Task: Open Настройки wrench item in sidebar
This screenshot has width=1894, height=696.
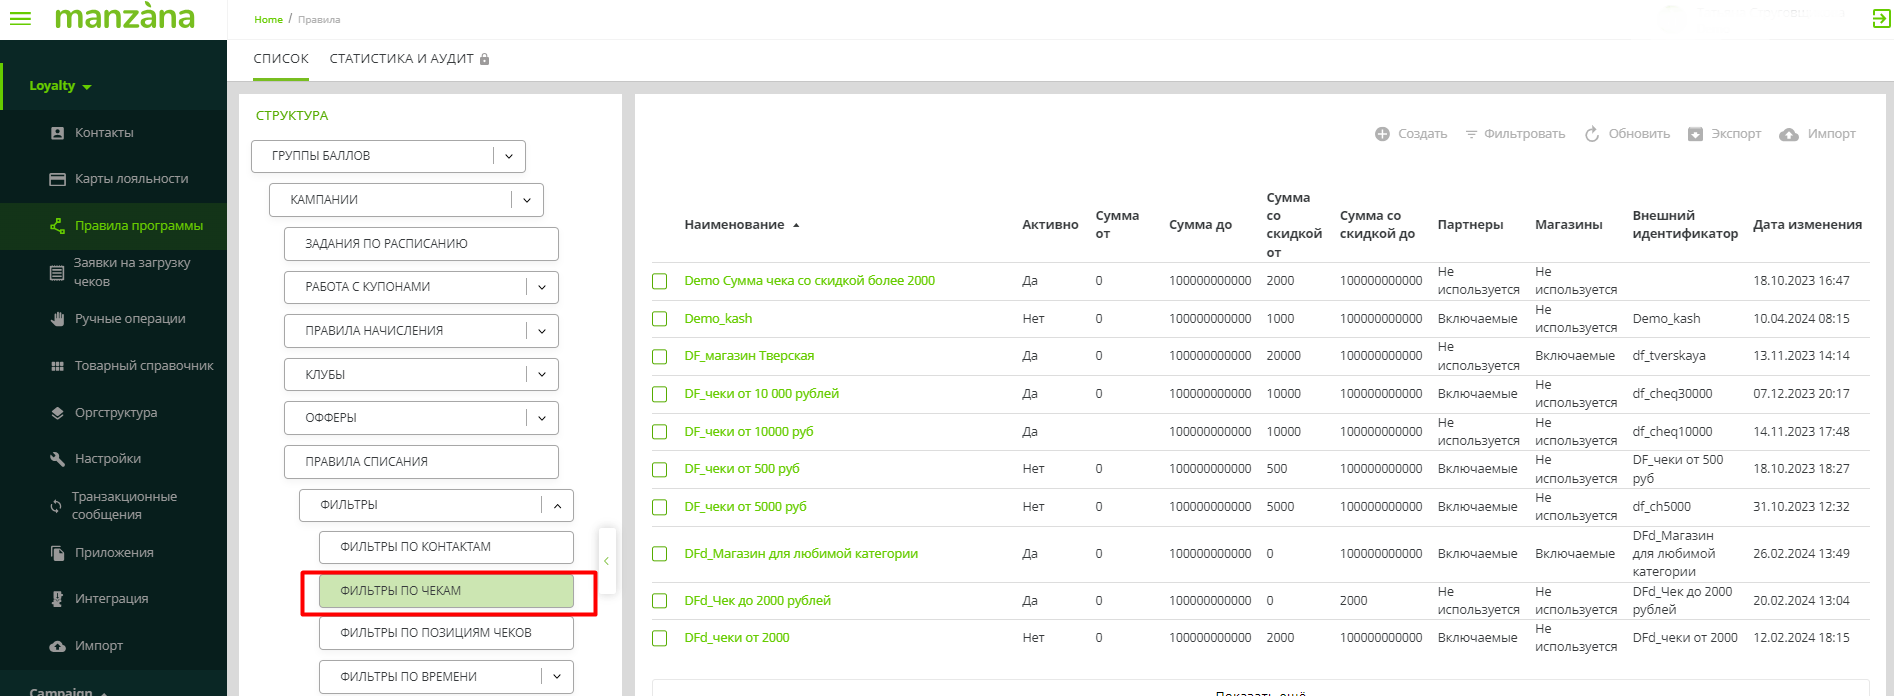Action: point(108,459)
